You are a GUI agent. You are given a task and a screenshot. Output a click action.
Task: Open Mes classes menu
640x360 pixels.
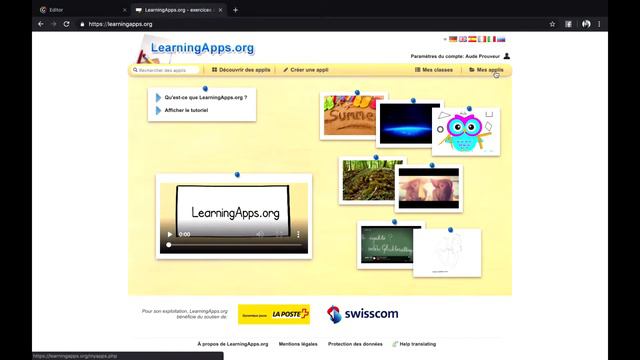click(x=433, y=70)
